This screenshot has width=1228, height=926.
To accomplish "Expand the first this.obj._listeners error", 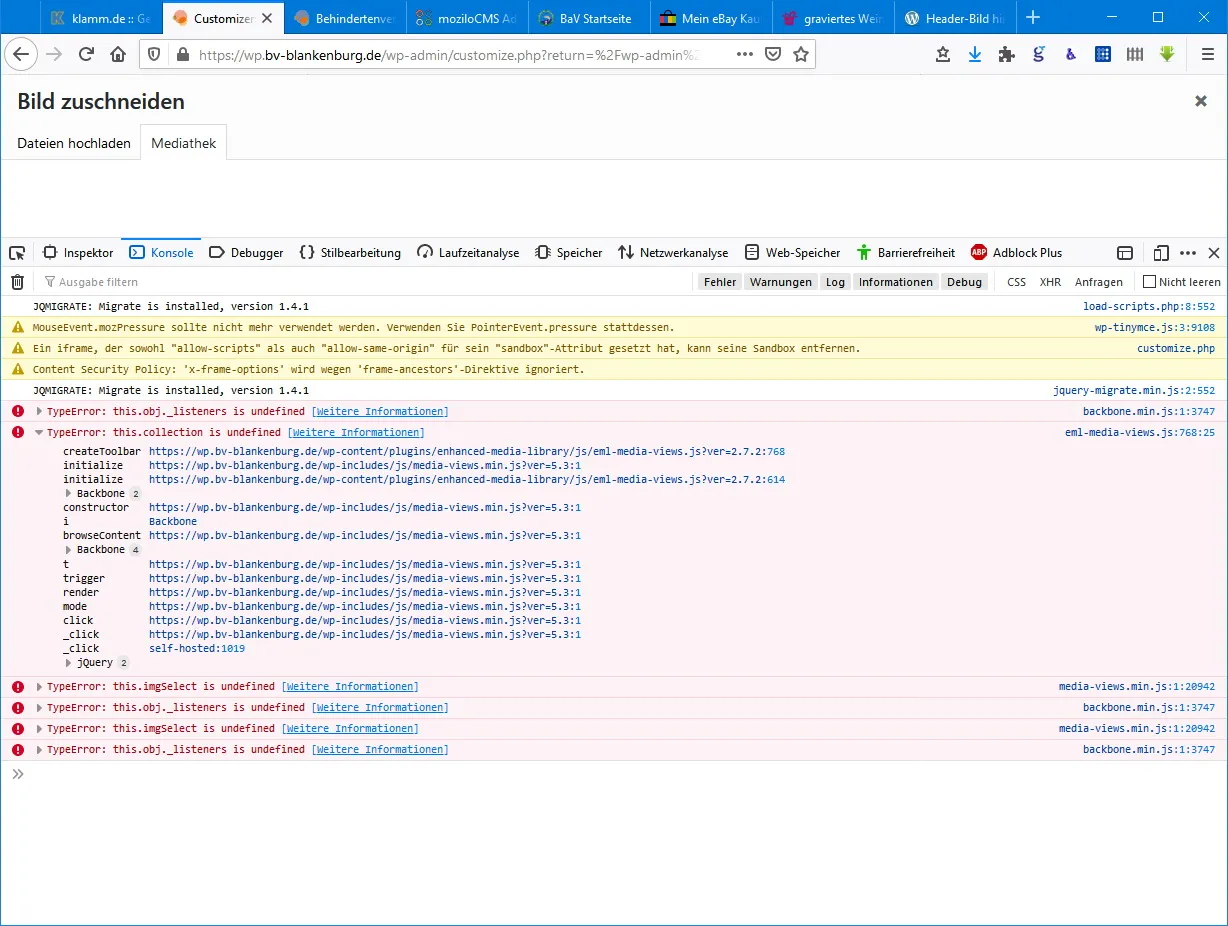I will point(39,412).
